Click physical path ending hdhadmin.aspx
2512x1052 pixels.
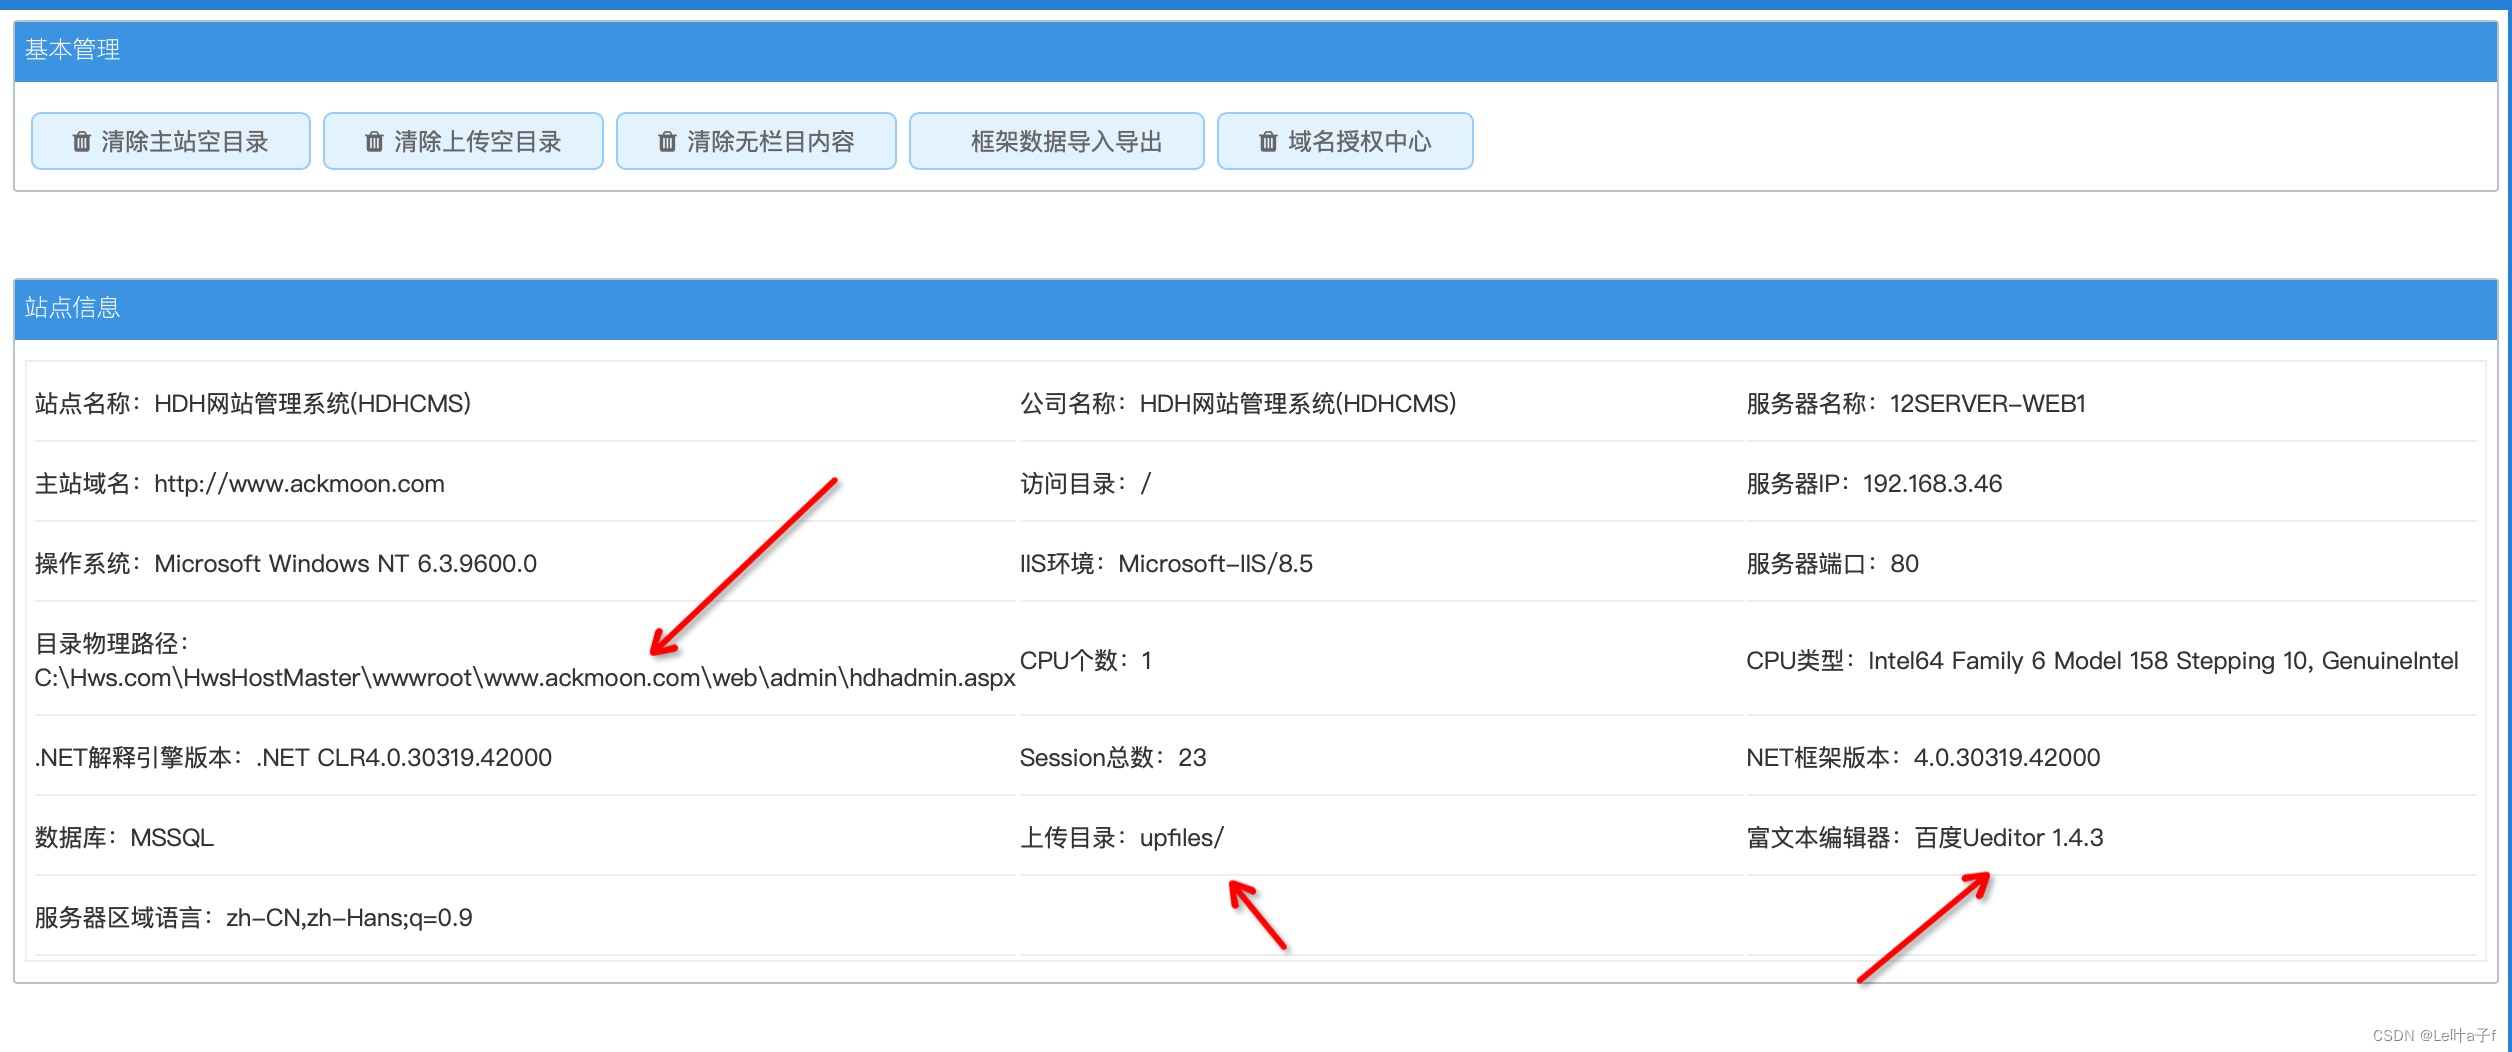(x=525, y=678)
